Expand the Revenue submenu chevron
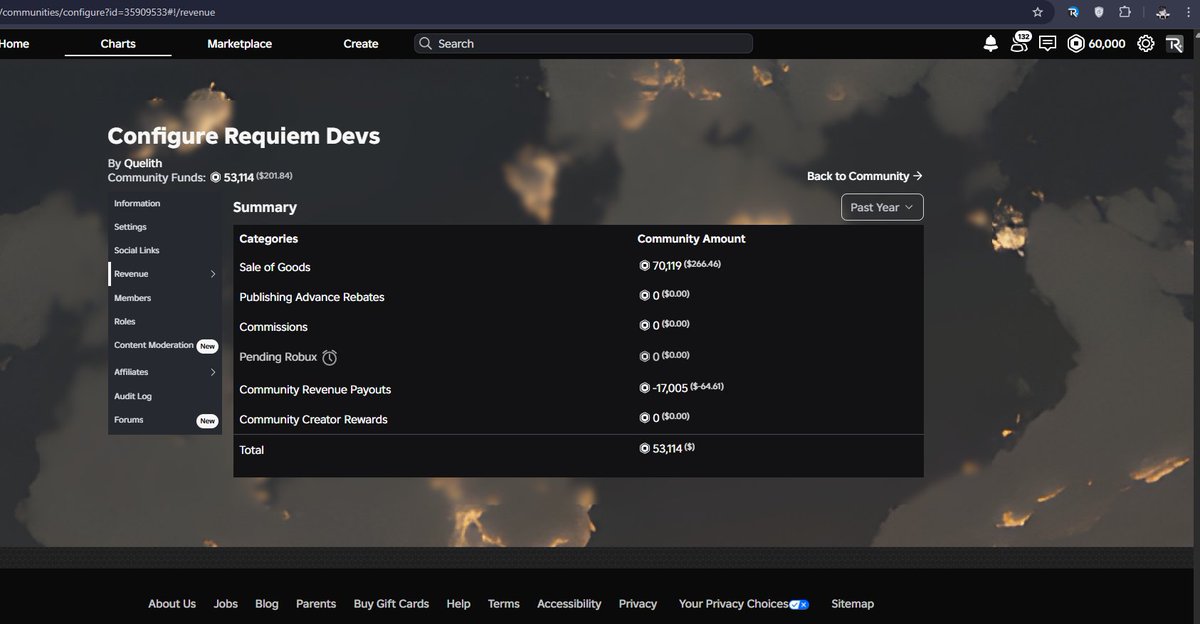The height and width of the screenshot is (624, 1200). coord(213,274)
